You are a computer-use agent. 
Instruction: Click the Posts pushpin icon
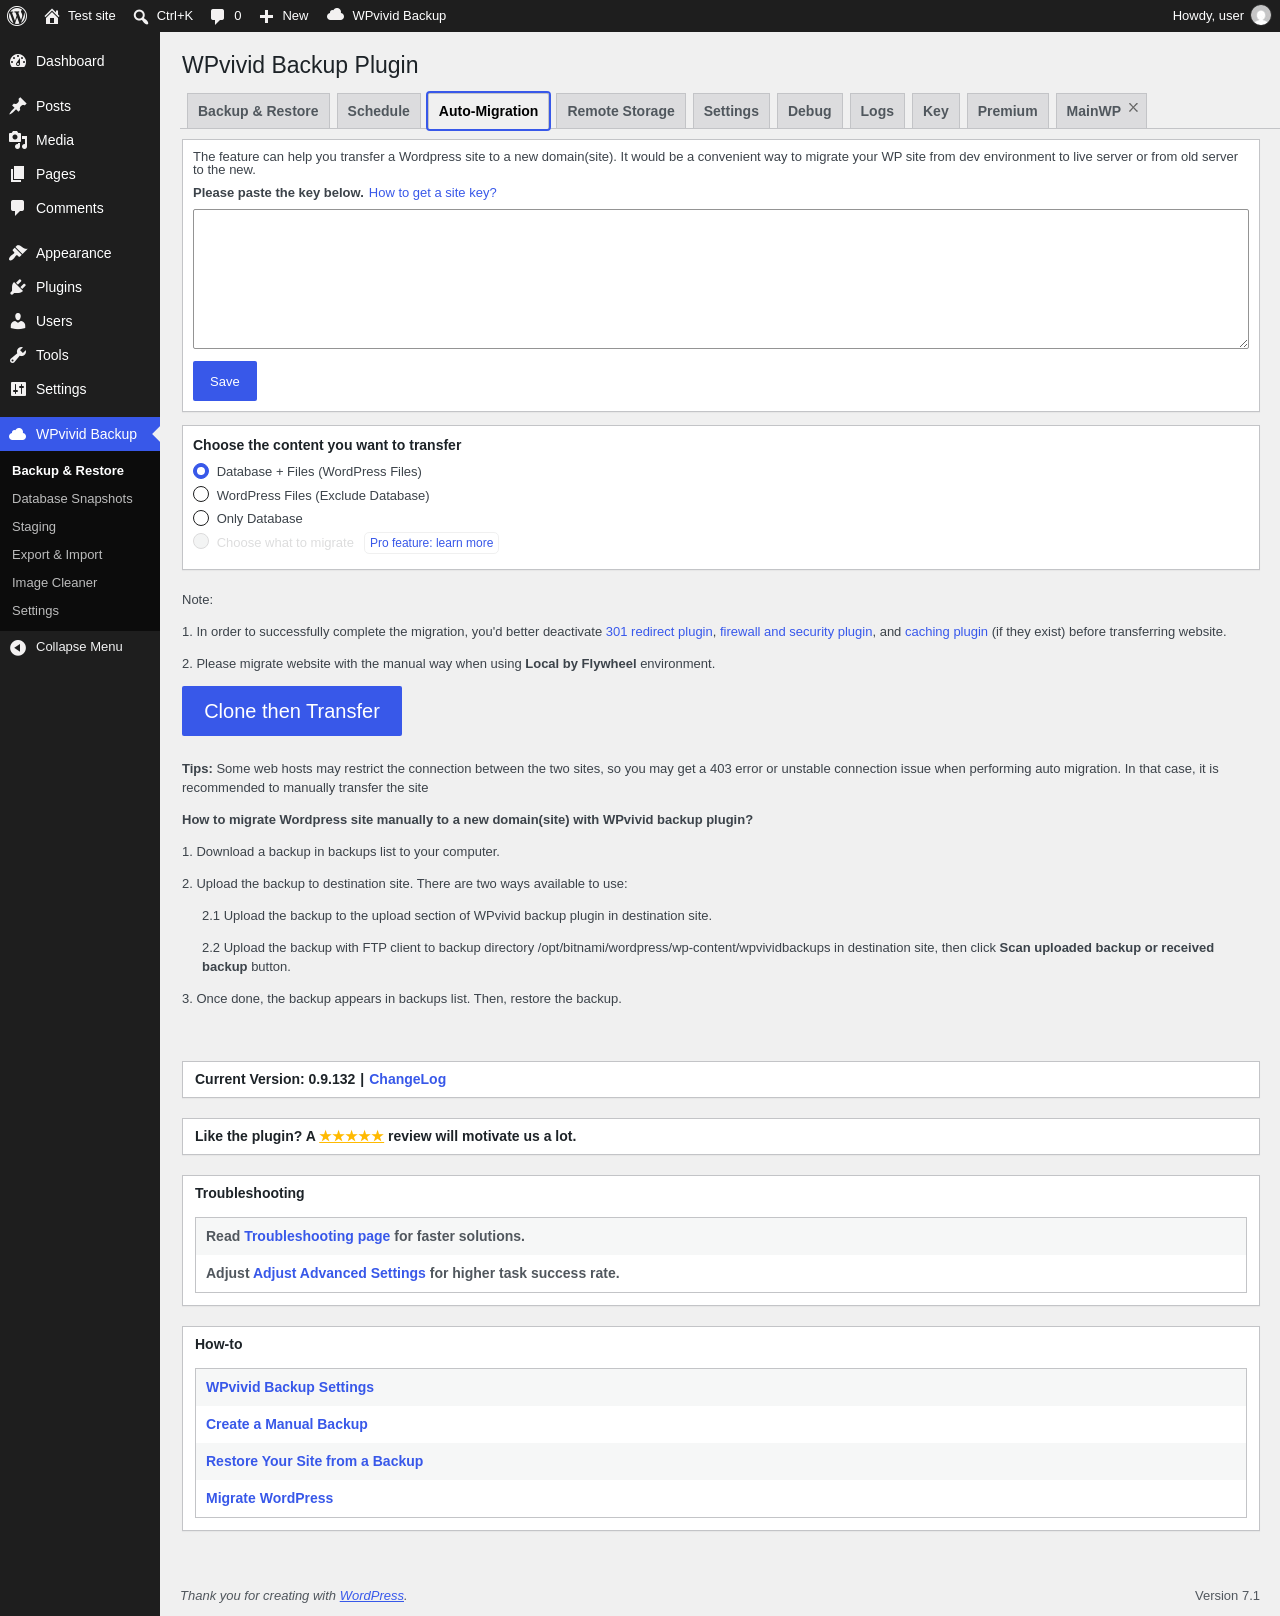coord(18,106)
